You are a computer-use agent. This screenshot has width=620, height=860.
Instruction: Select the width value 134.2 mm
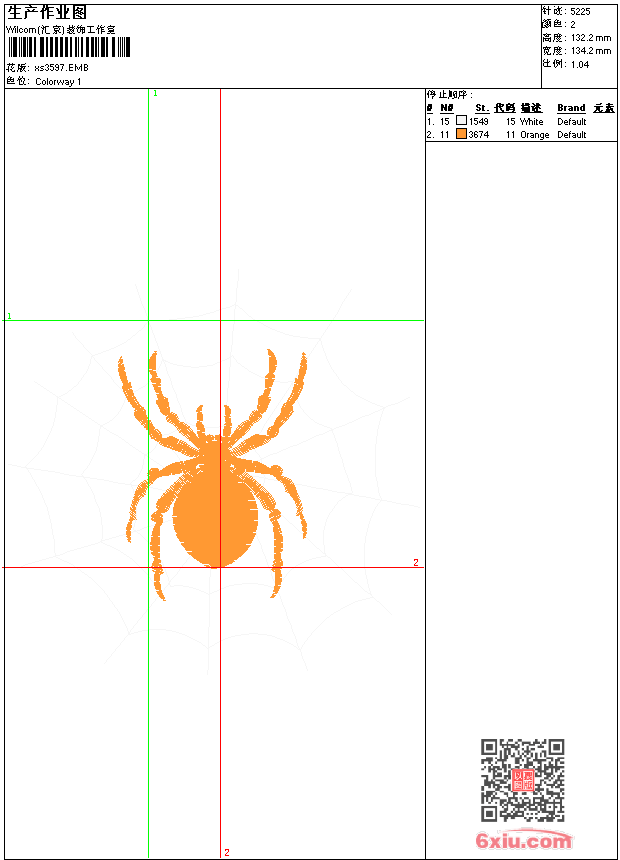pyautogui.click(x=591, y=51)
